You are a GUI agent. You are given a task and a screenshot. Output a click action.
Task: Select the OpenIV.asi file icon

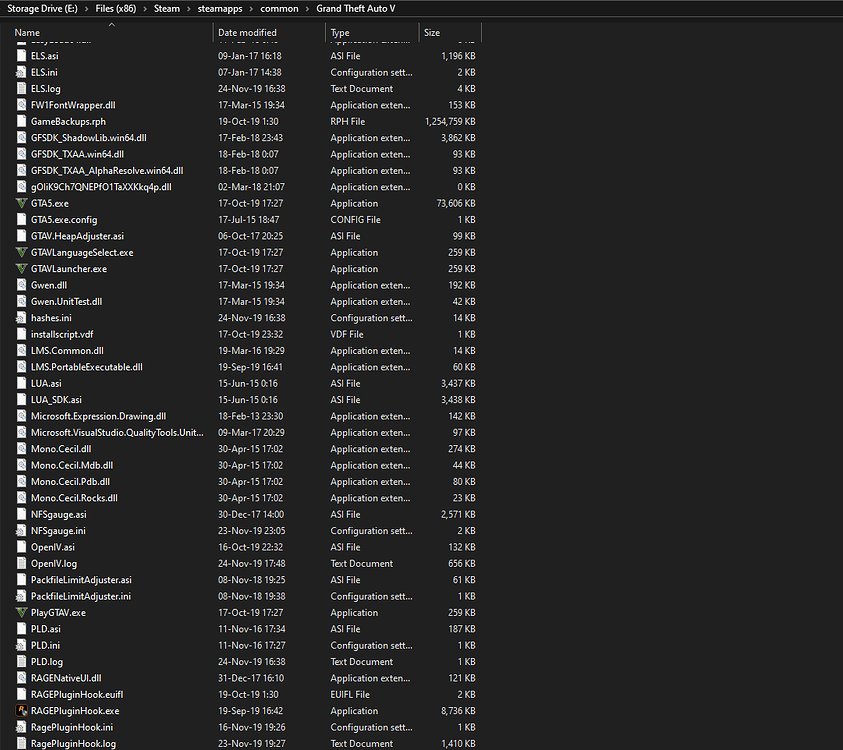[x=22, y=547]
